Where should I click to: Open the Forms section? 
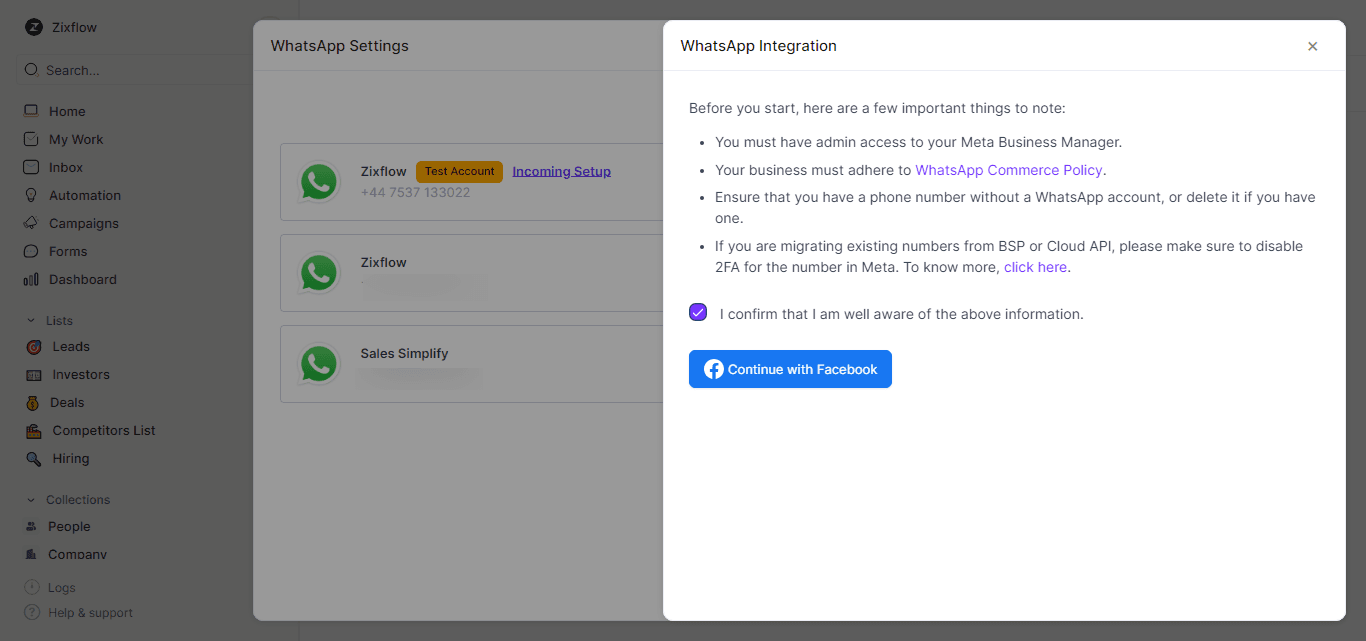point(31,251)
